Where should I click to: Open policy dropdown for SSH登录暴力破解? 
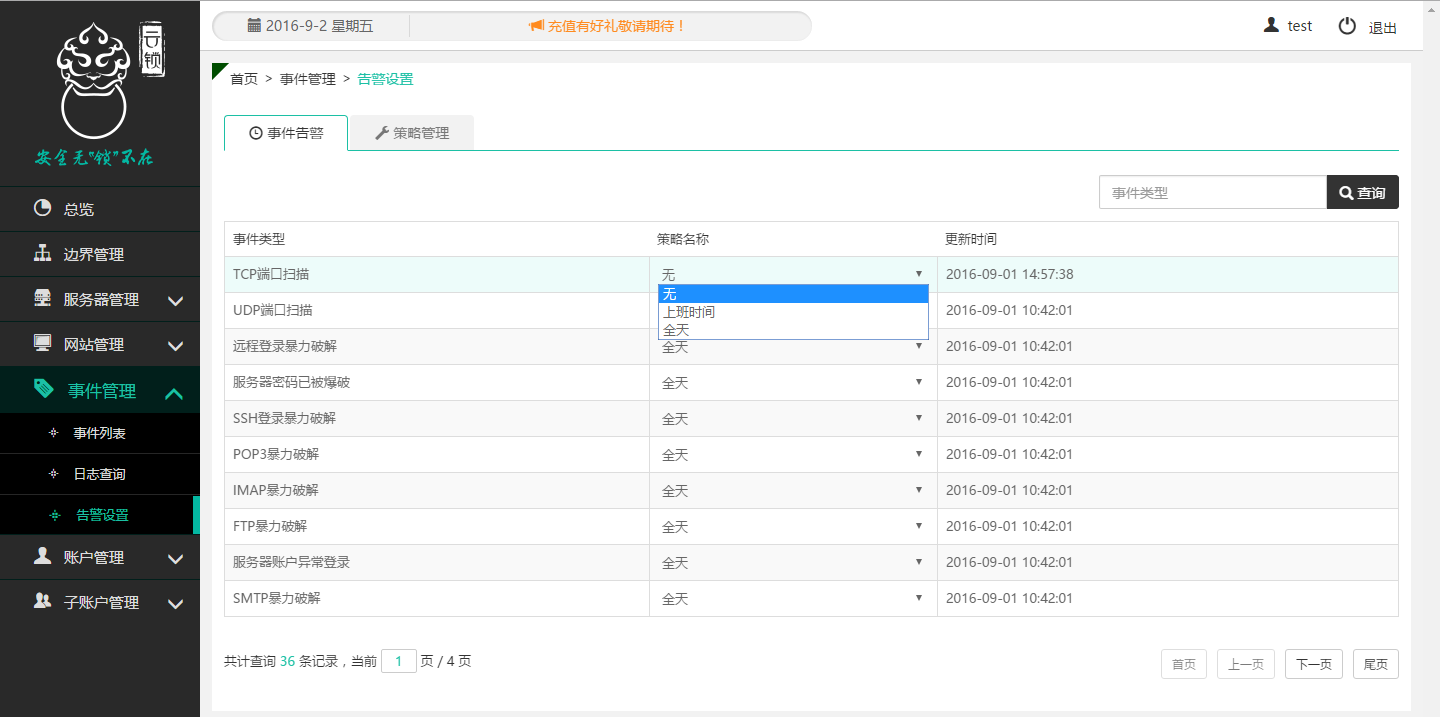[793, 418]
